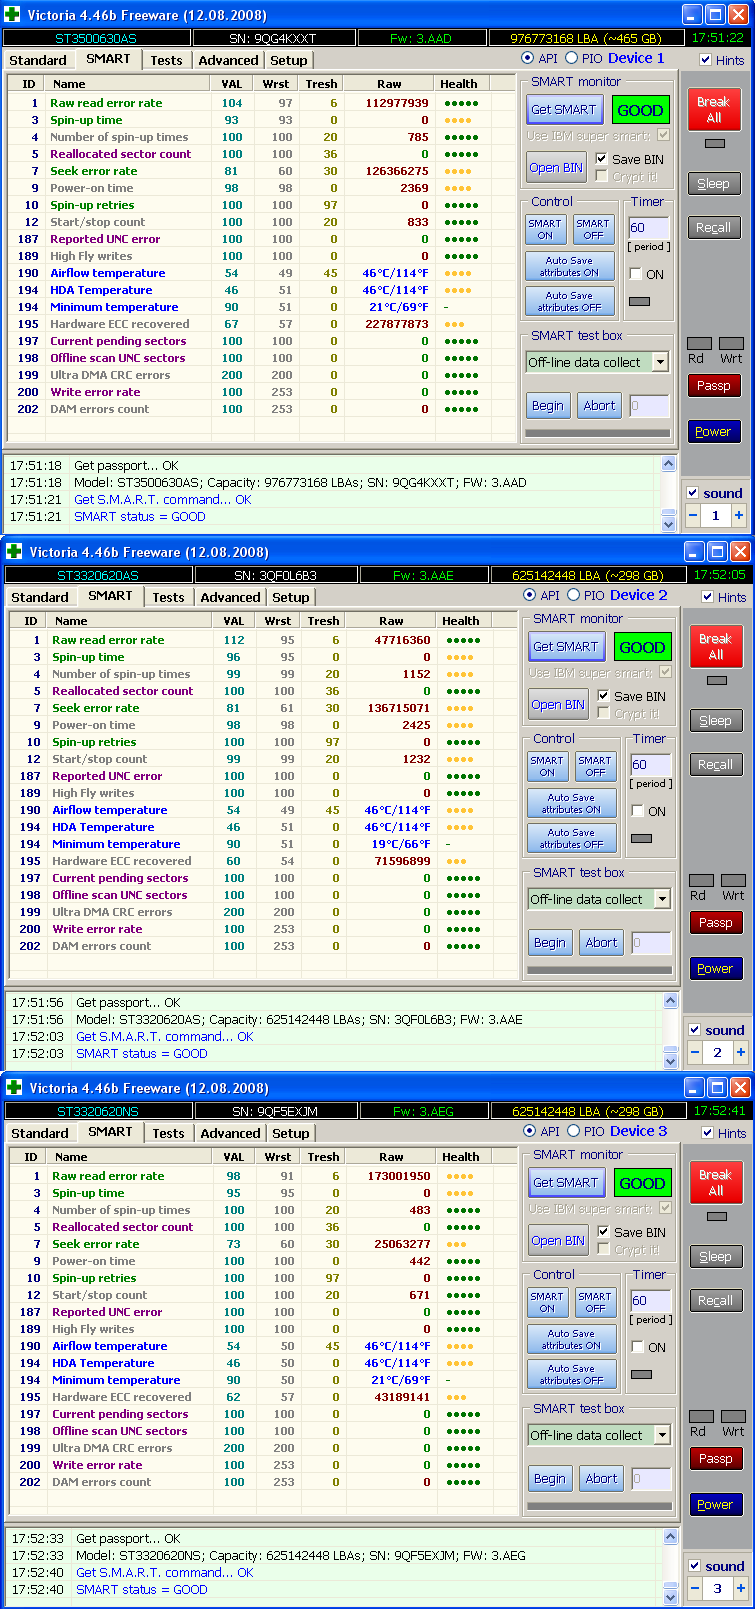Click the minus button beside device number 3

pyautogui.click(x=695, y=1588)
